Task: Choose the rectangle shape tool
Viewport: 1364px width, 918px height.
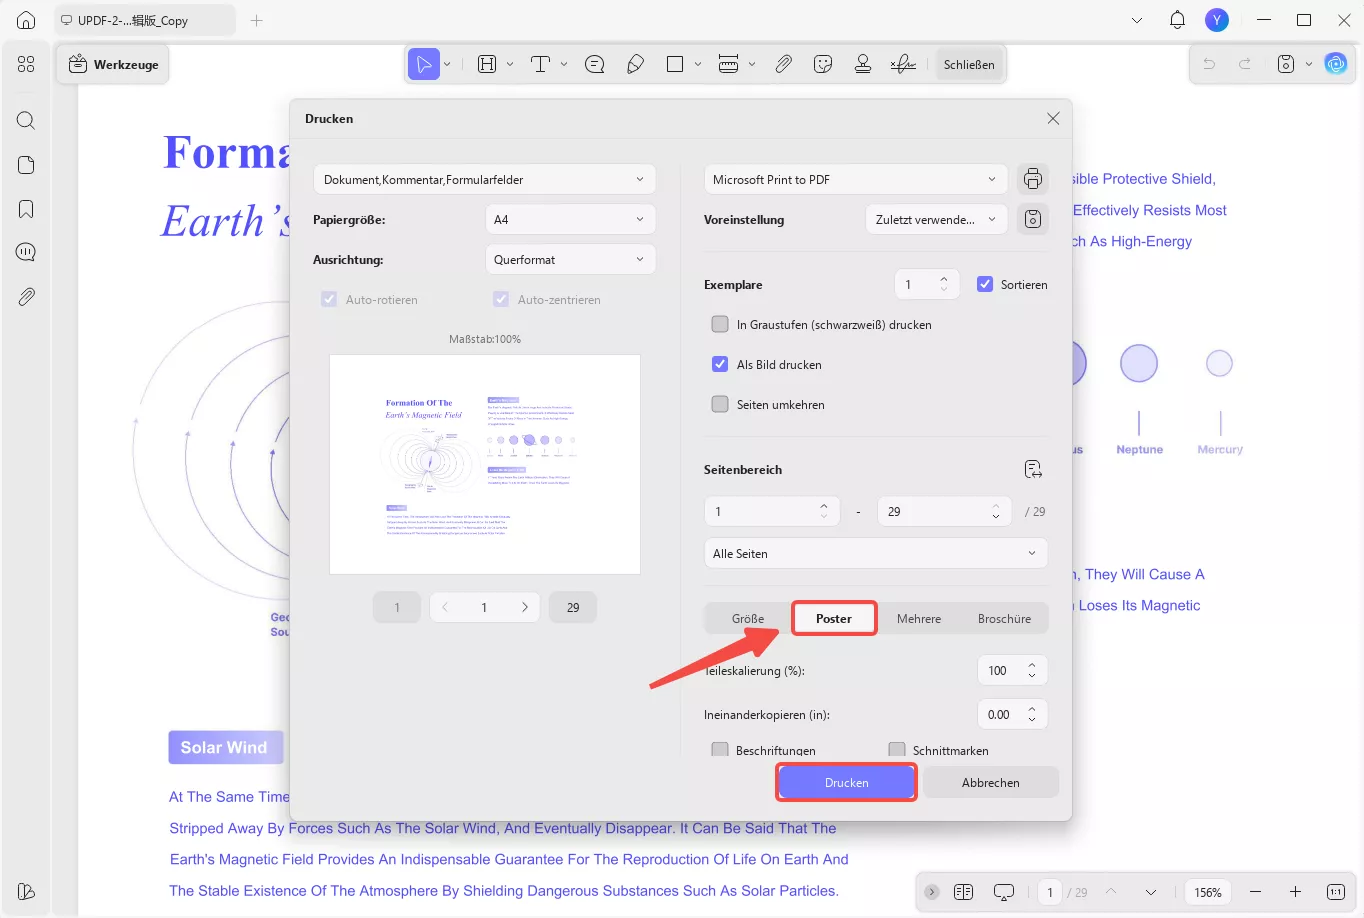Action: [675, 64]
